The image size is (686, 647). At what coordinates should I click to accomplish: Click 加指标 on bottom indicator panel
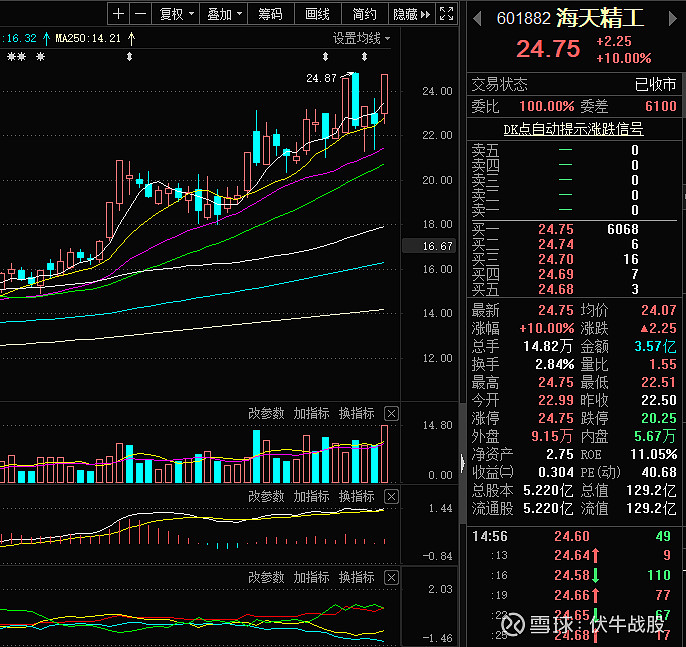(311, 577)
